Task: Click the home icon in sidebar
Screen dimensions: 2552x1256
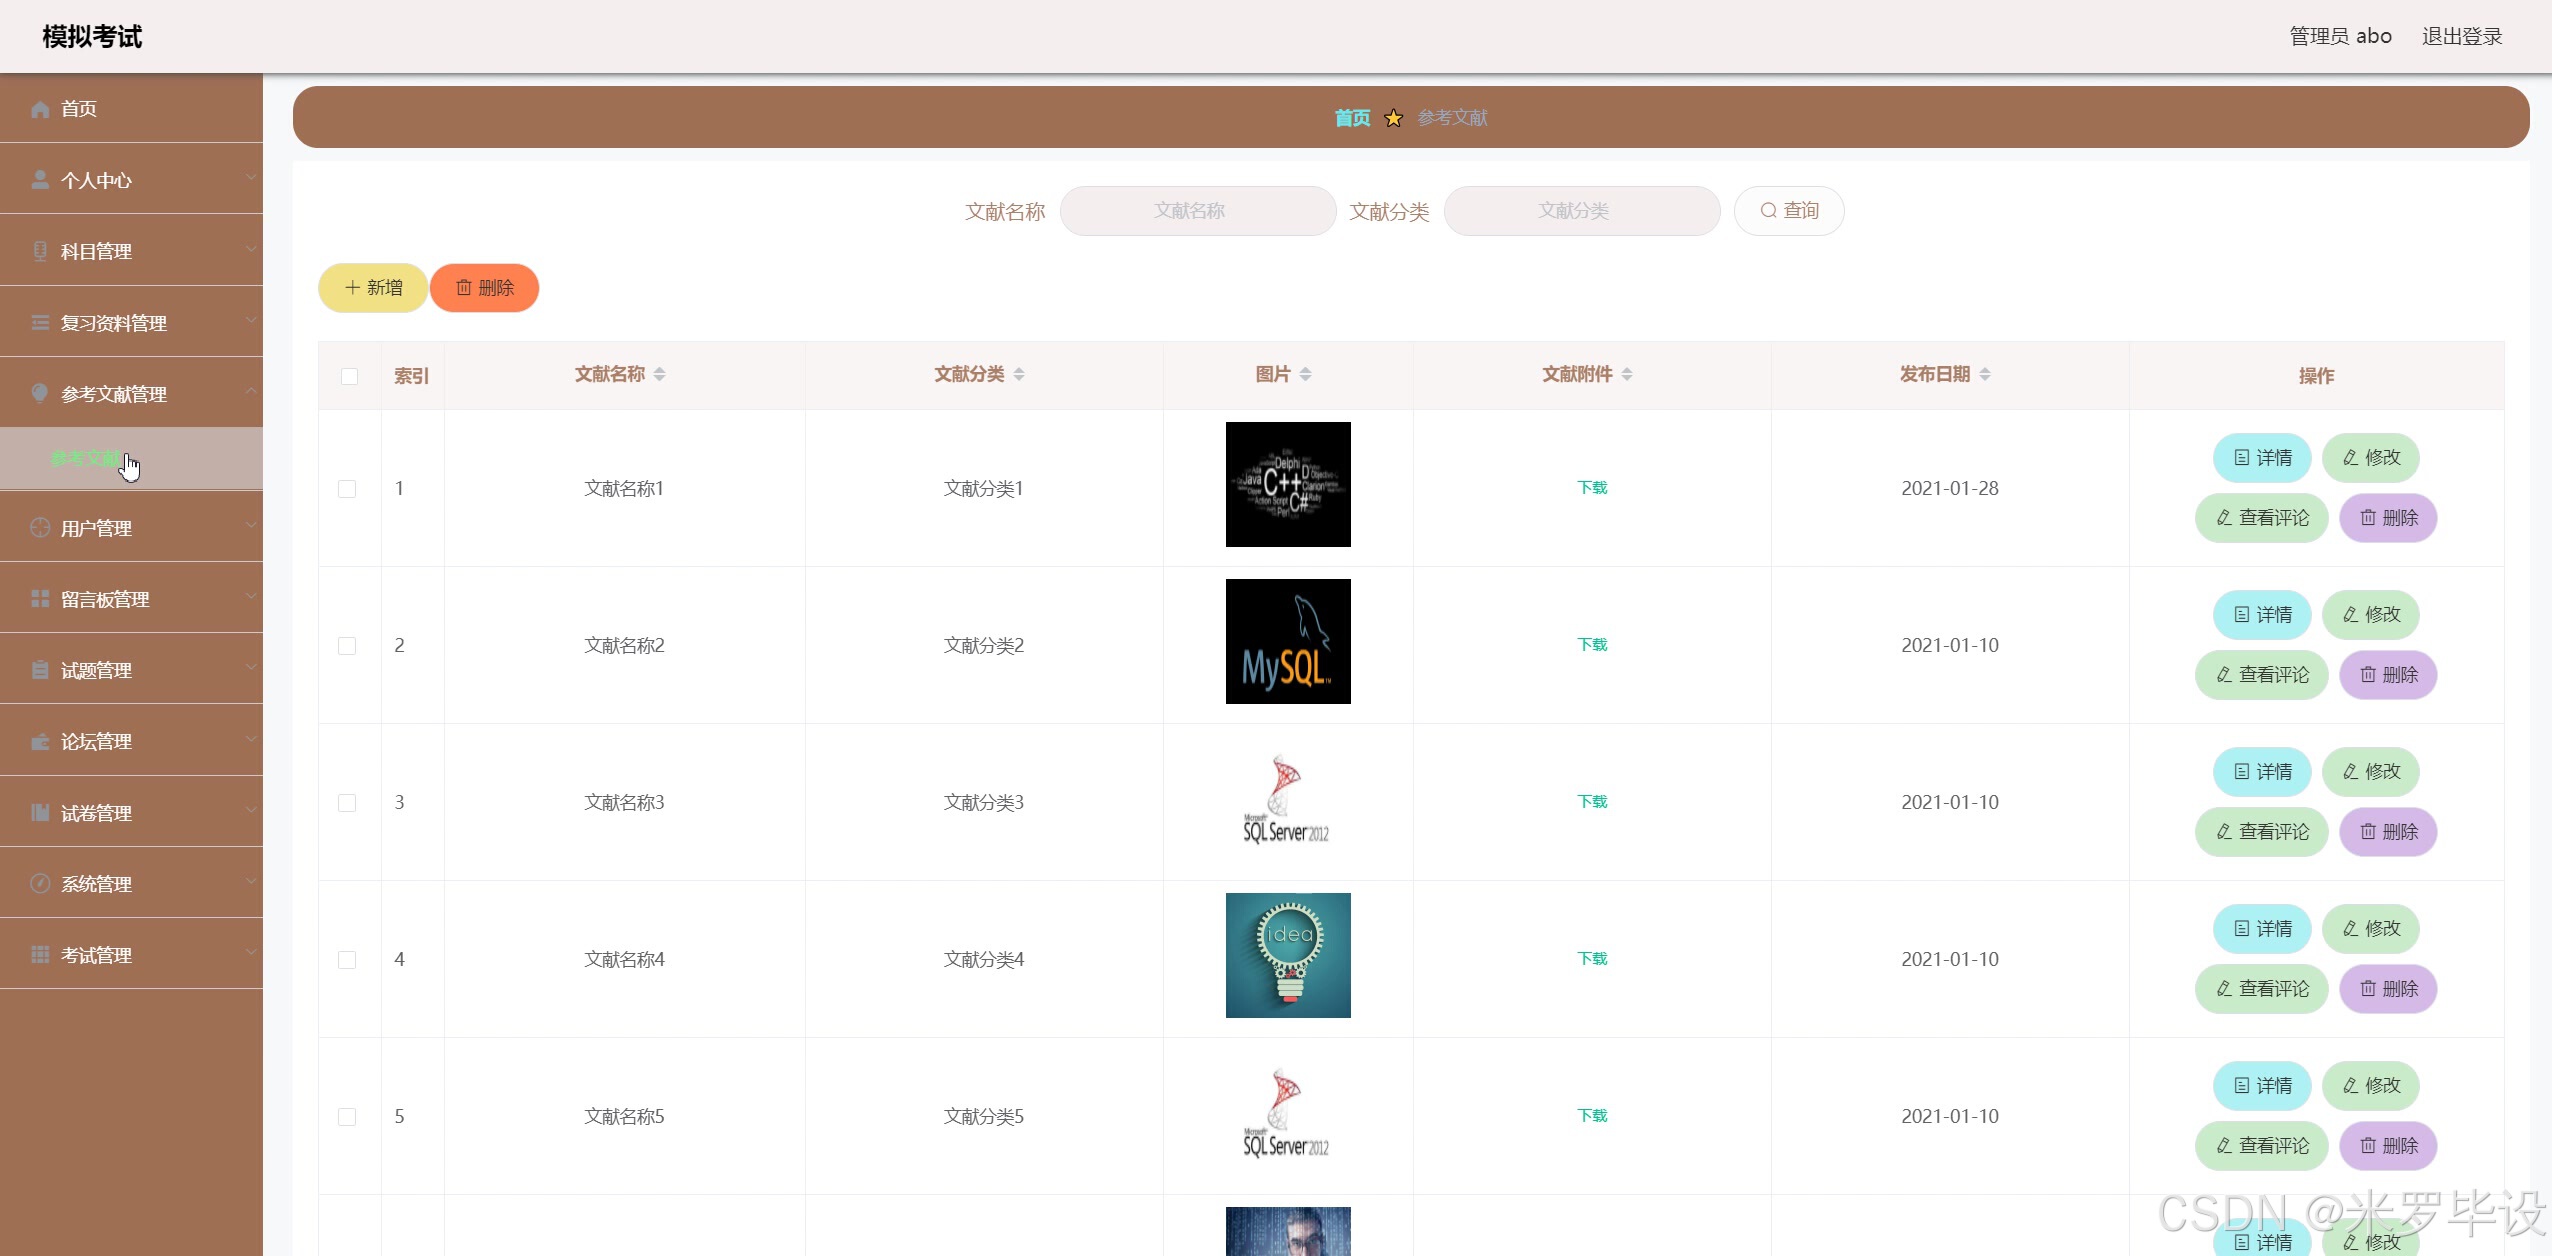Action: 40,109
